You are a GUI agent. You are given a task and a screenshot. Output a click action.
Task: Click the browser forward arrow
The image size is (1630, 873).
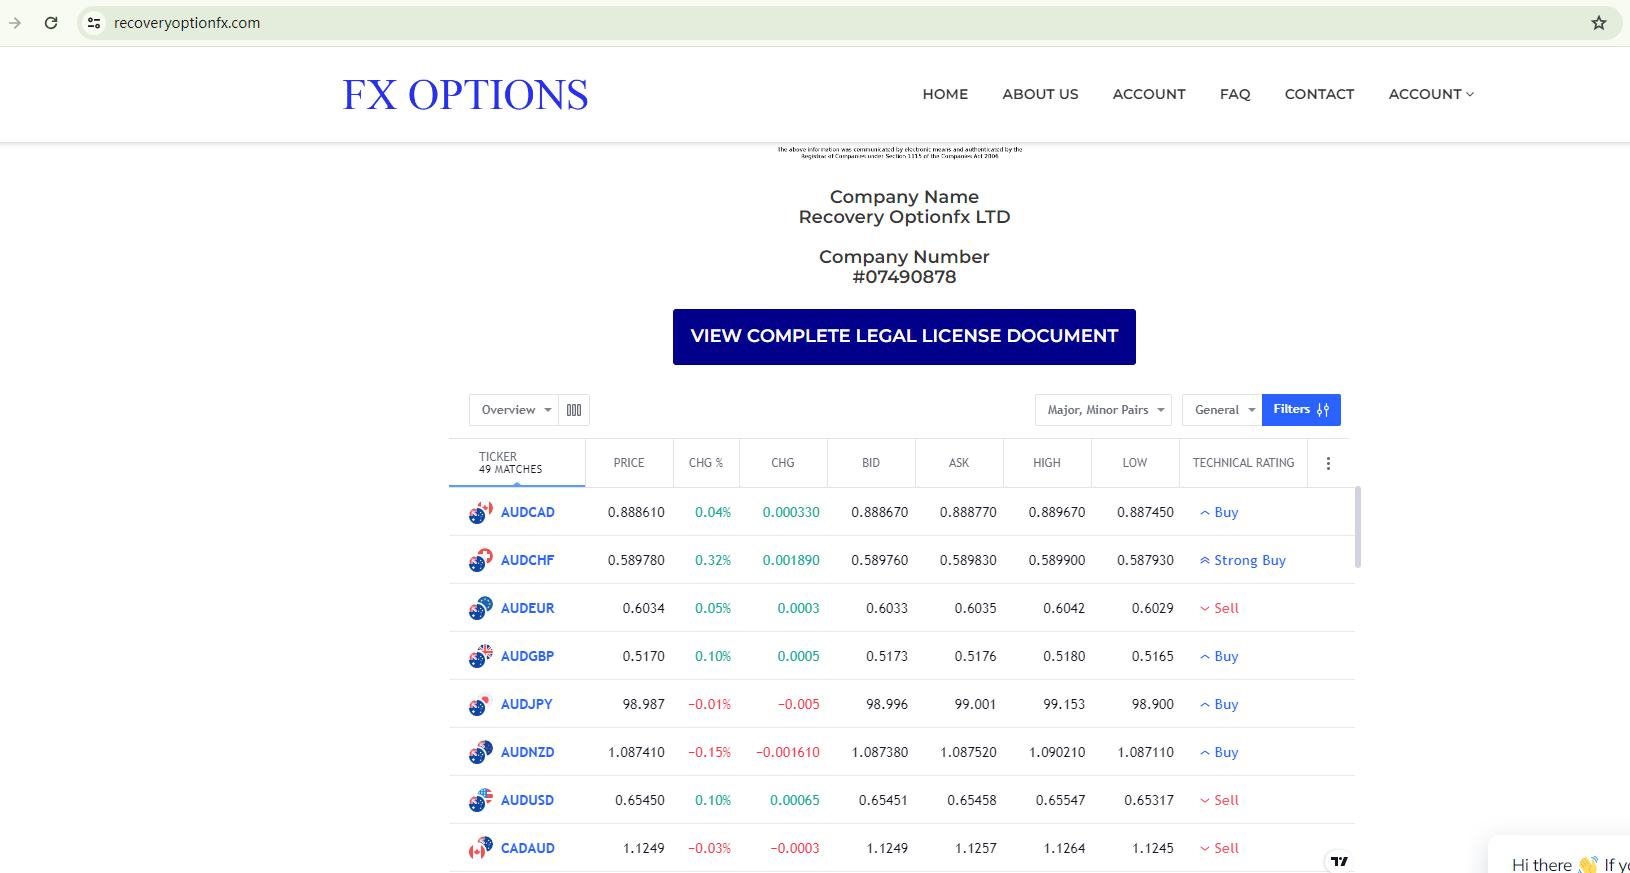coord(15,23)
